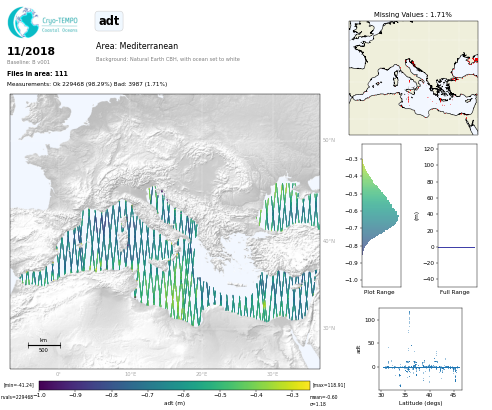
Task: Click the Measurements Ok/Bad statistics line
Action: (87, 84)
